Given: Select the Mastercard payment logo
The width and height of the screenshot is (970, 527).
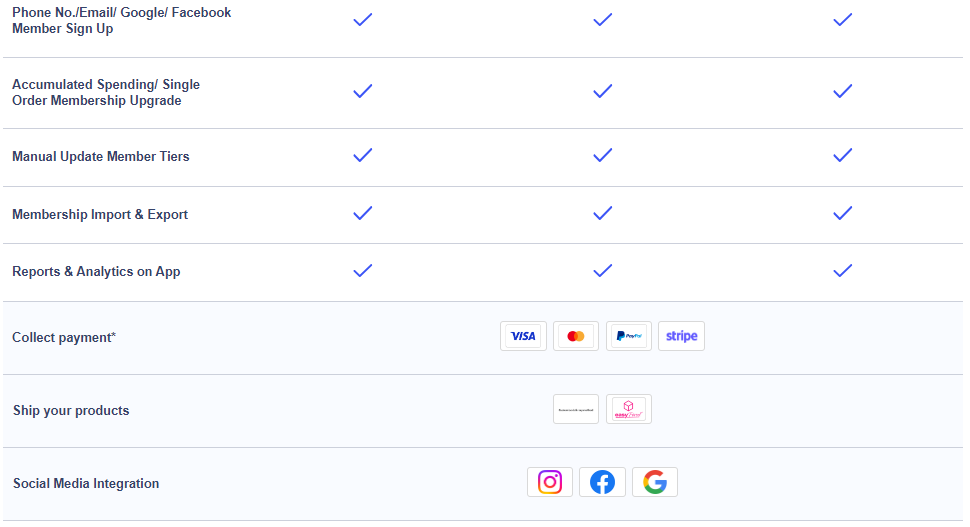Looking at the screenshot, I should tap(576, 336).
